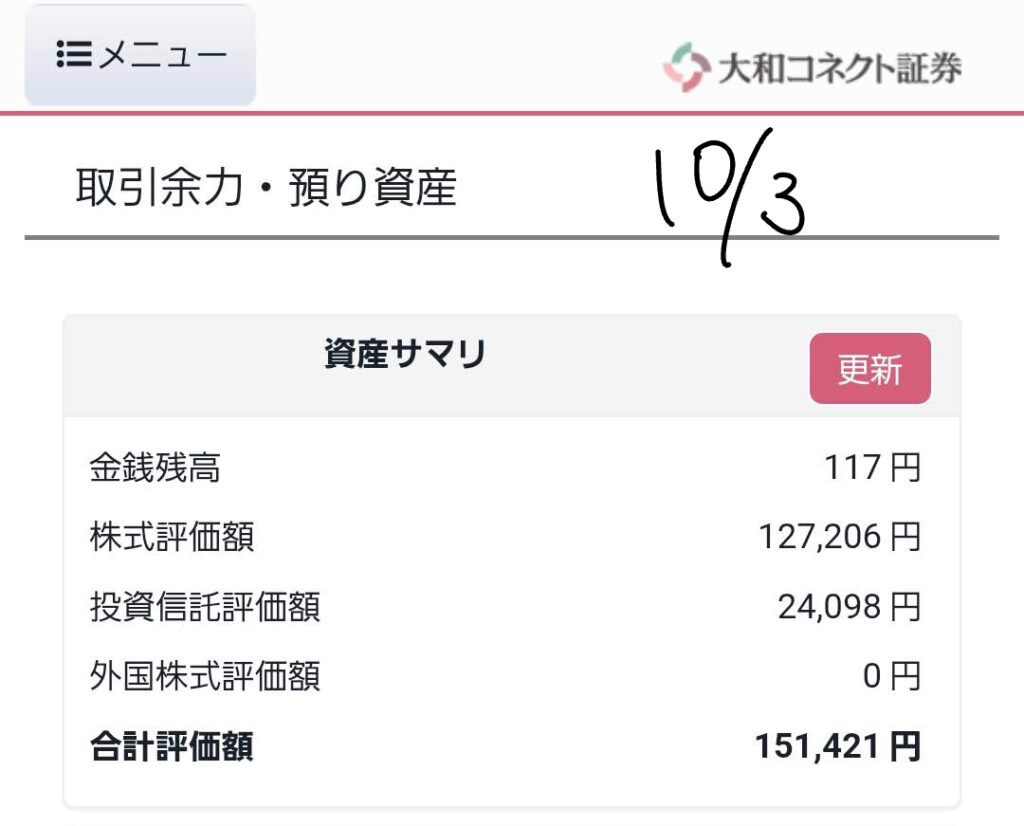Select the 金銭残高 row label
1024x826 pixels.
click(155, 468)
